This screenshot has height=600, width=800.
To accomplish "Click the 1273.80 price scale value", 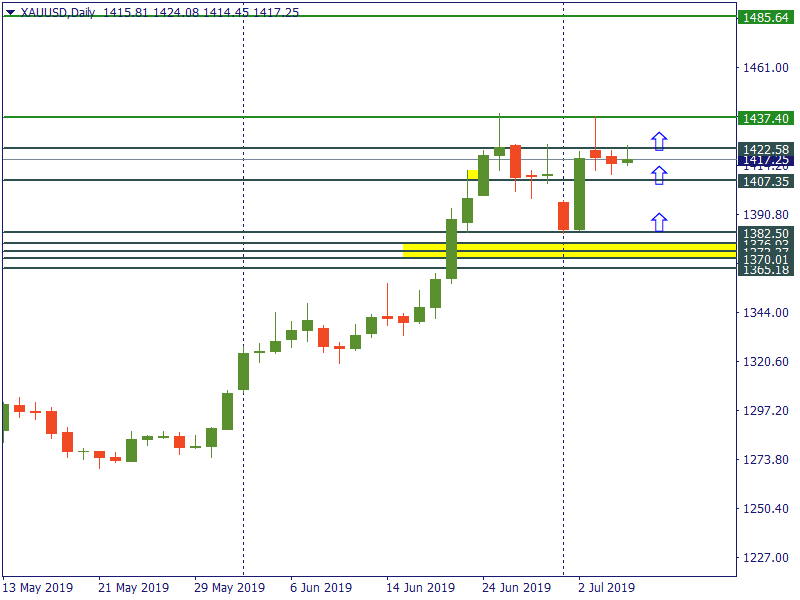I will 765,459.
